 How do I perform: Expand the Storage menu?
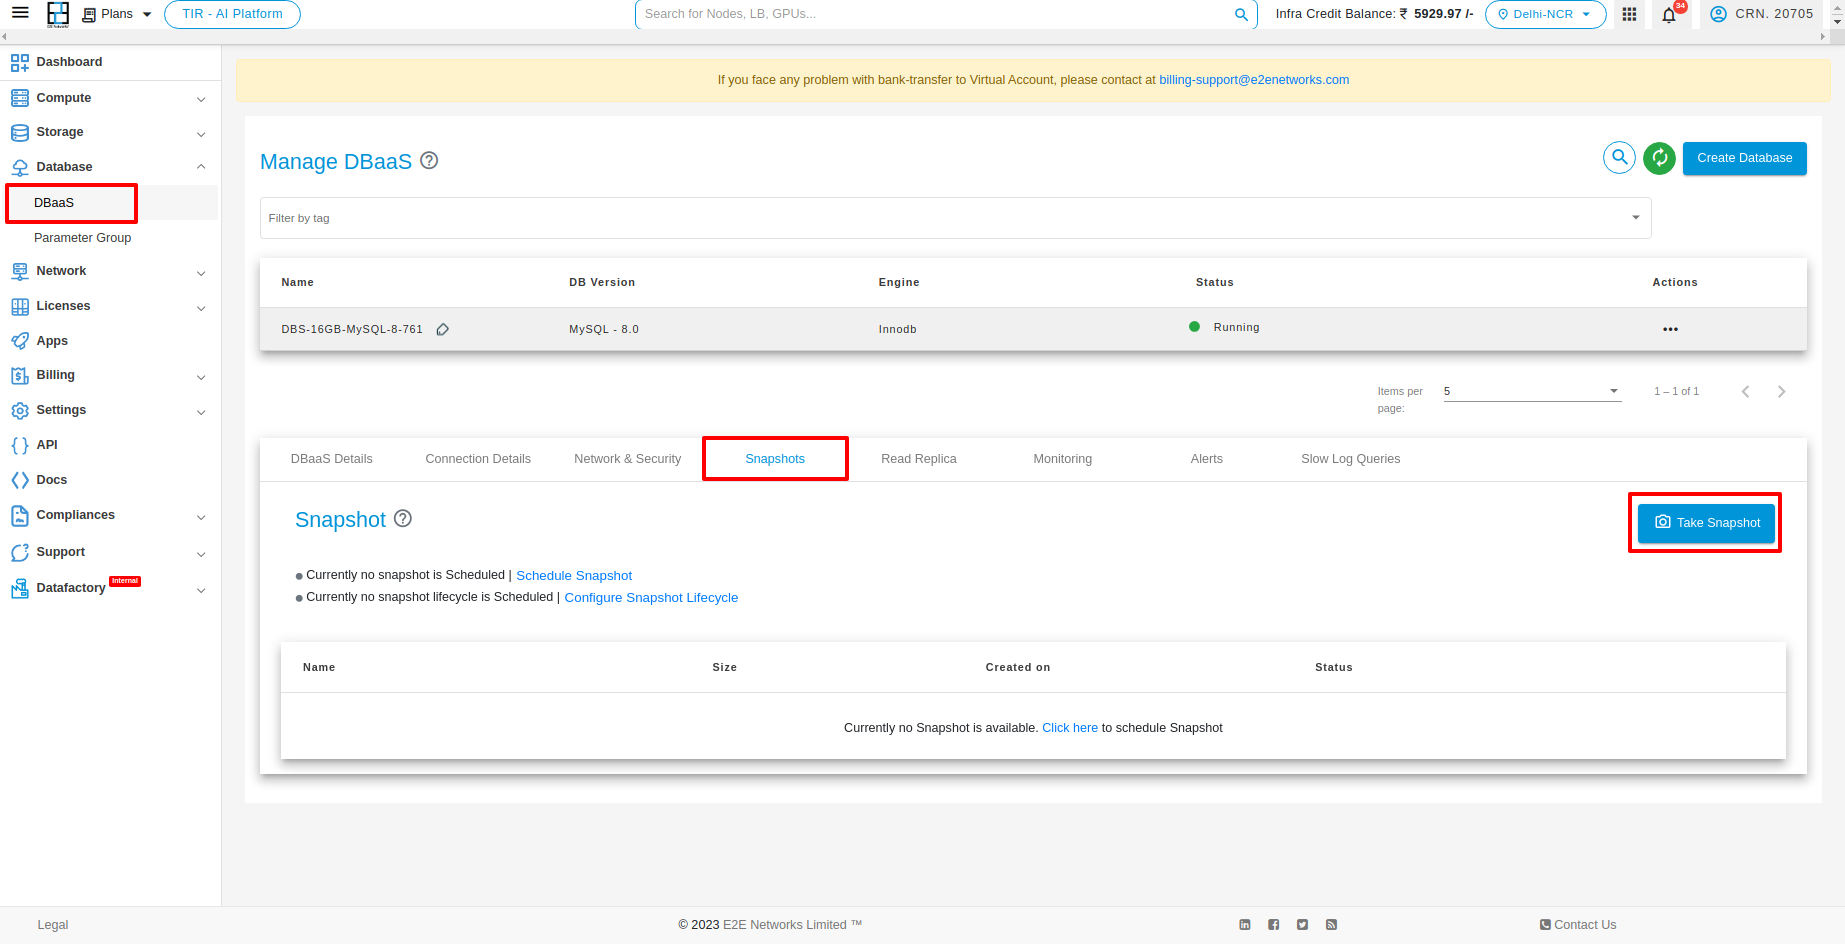click(x=110, y=132)
